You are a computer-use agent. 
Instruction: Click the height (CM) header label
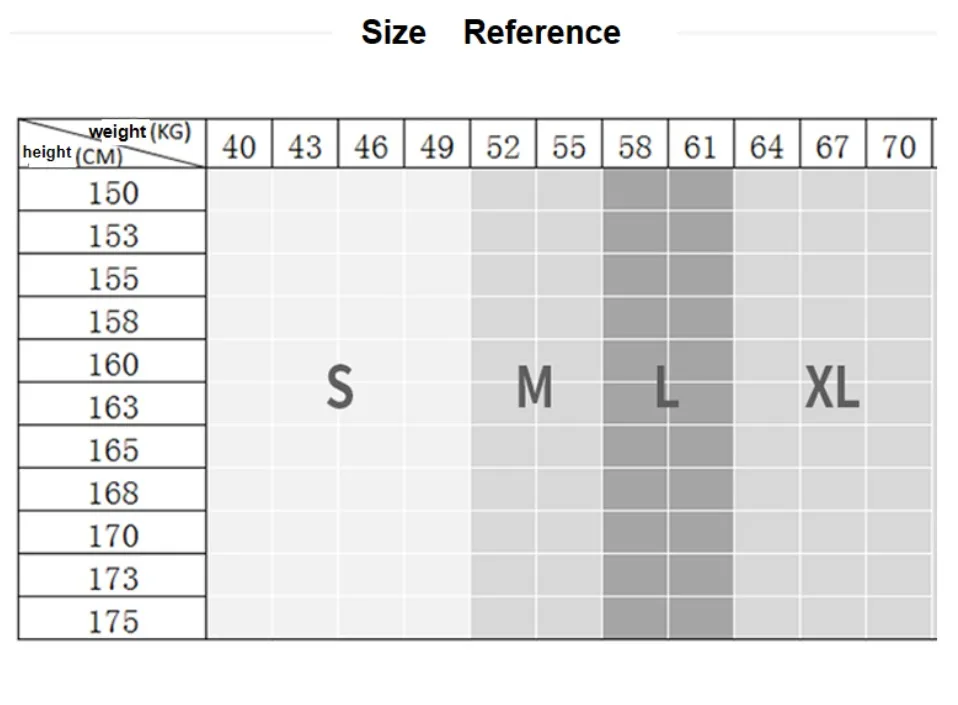click(72, 154)
